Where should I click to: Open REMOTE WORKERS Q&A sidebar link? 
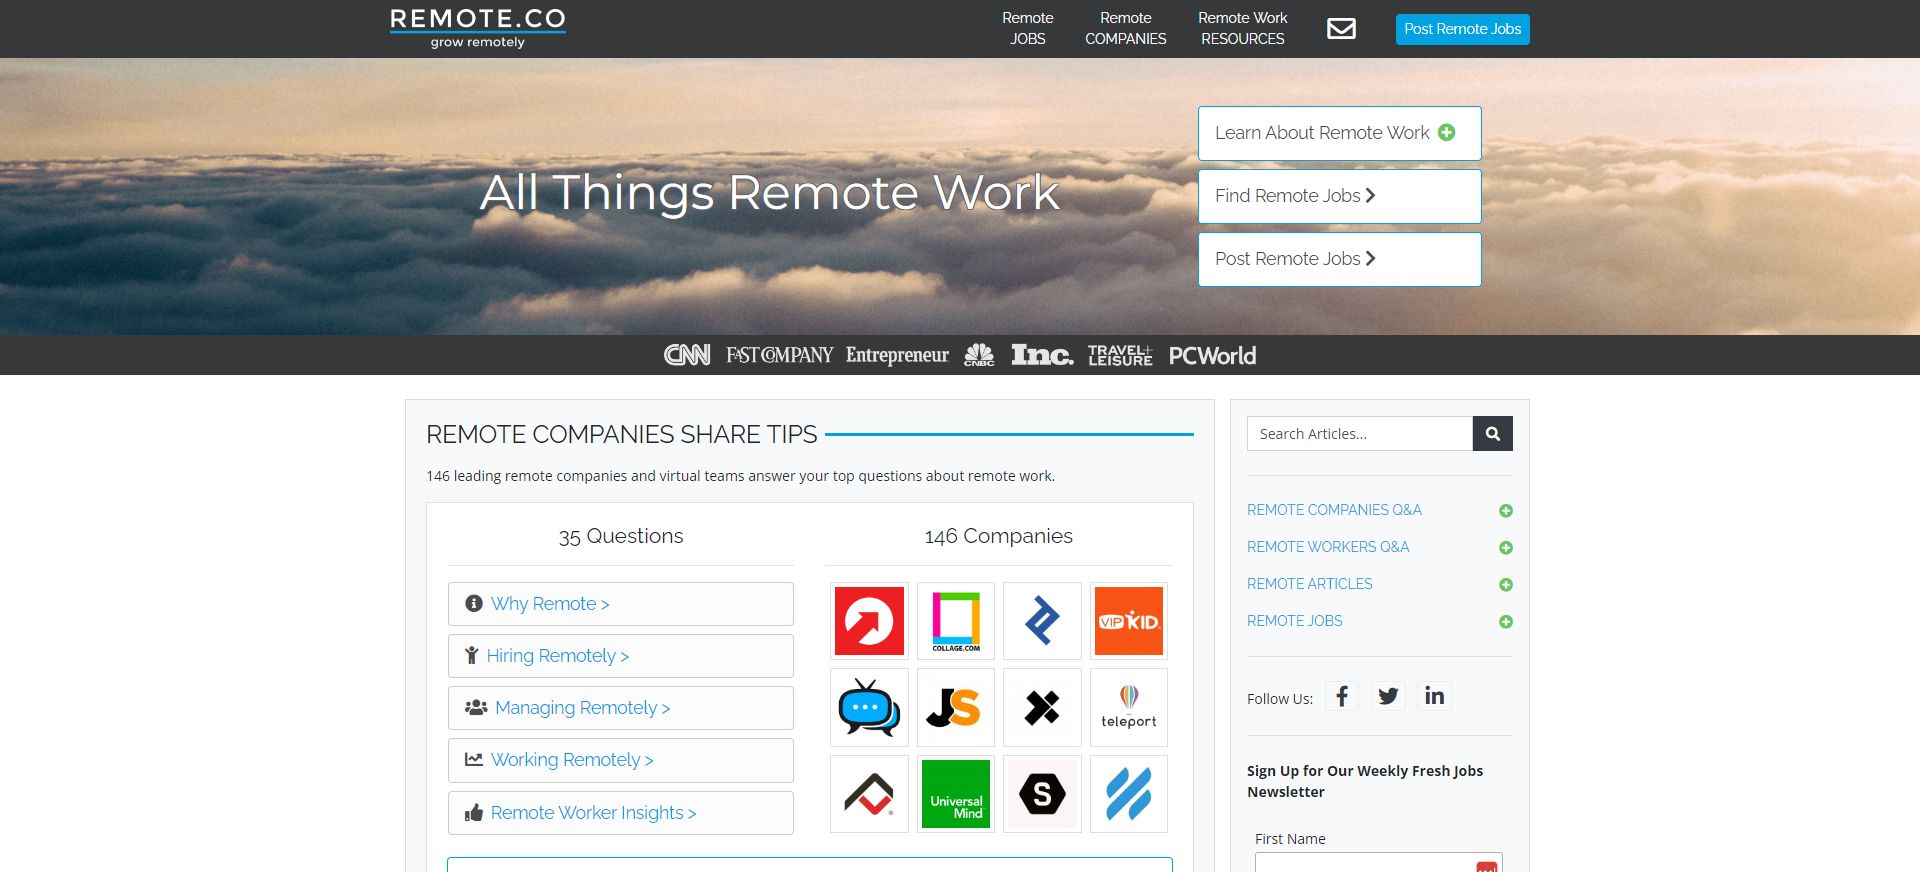click(x=1328, y=547)
